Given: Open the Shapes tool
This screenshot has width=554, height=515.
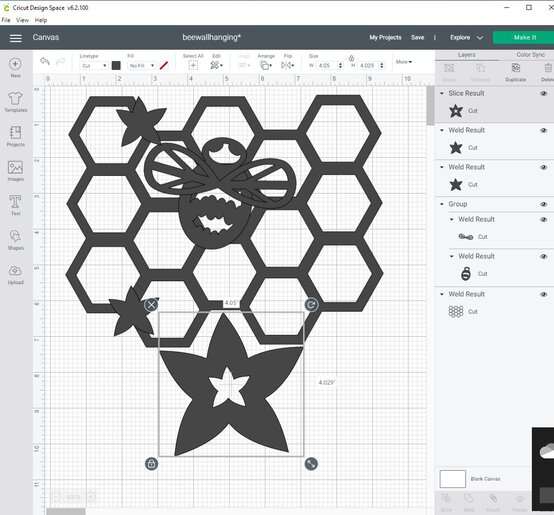Looking at the screenshot, I should [x=15, y=240].
